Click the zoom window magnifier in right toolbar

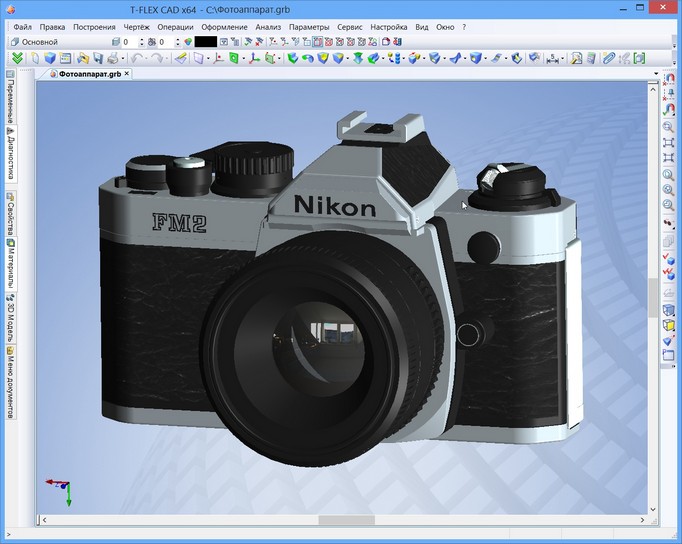(x=669, y=127)
